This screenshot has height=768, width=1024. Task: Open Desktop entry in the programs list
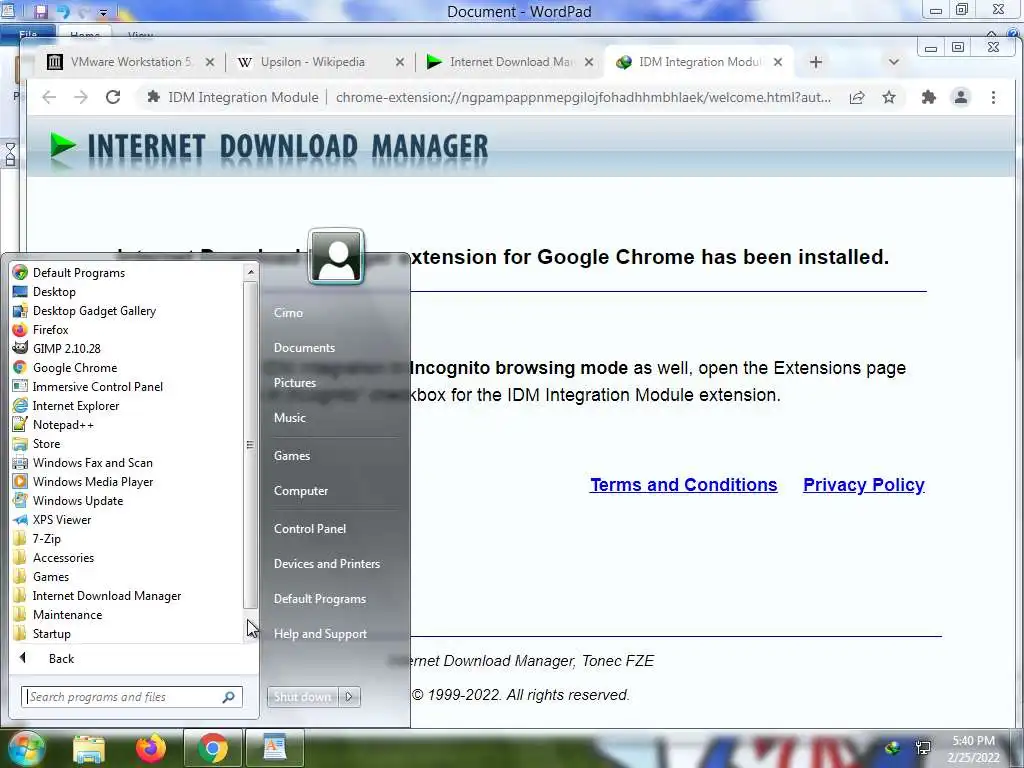54,292
